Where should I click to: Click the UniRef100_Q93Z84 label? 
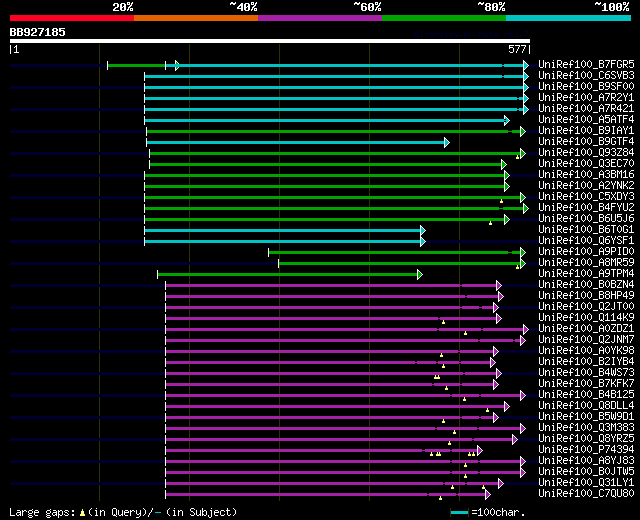point(586,153)
